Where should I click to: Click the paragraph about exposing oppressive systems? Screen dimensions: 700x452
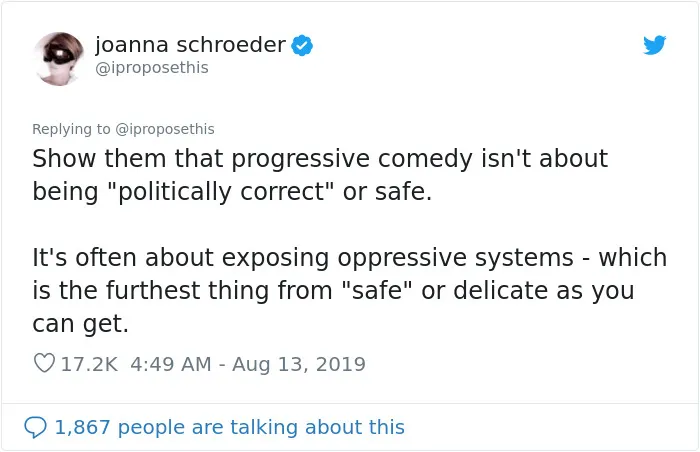(350, 290)
